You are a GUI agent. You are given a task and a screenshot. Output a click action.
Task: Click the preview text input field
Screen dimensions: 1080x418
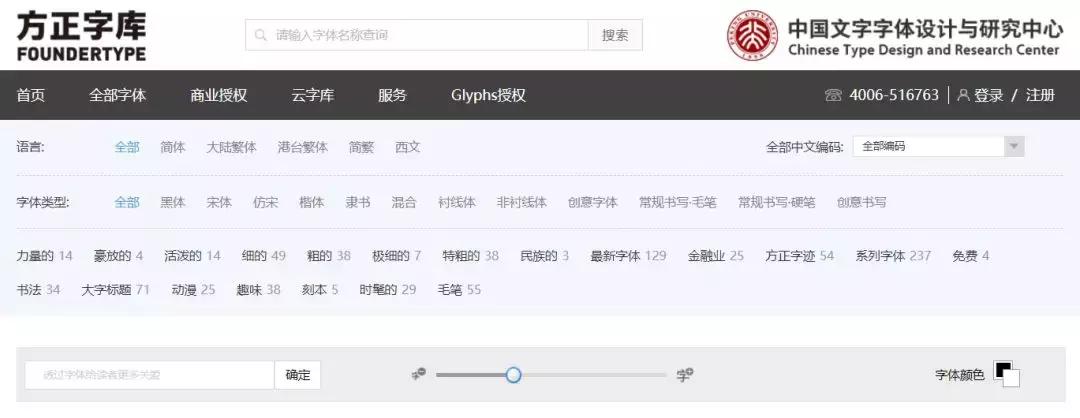[x=149, y=375]
